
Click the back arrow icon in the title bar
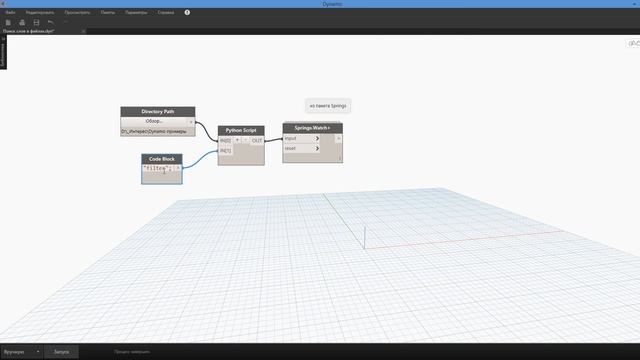pos(4,4)
